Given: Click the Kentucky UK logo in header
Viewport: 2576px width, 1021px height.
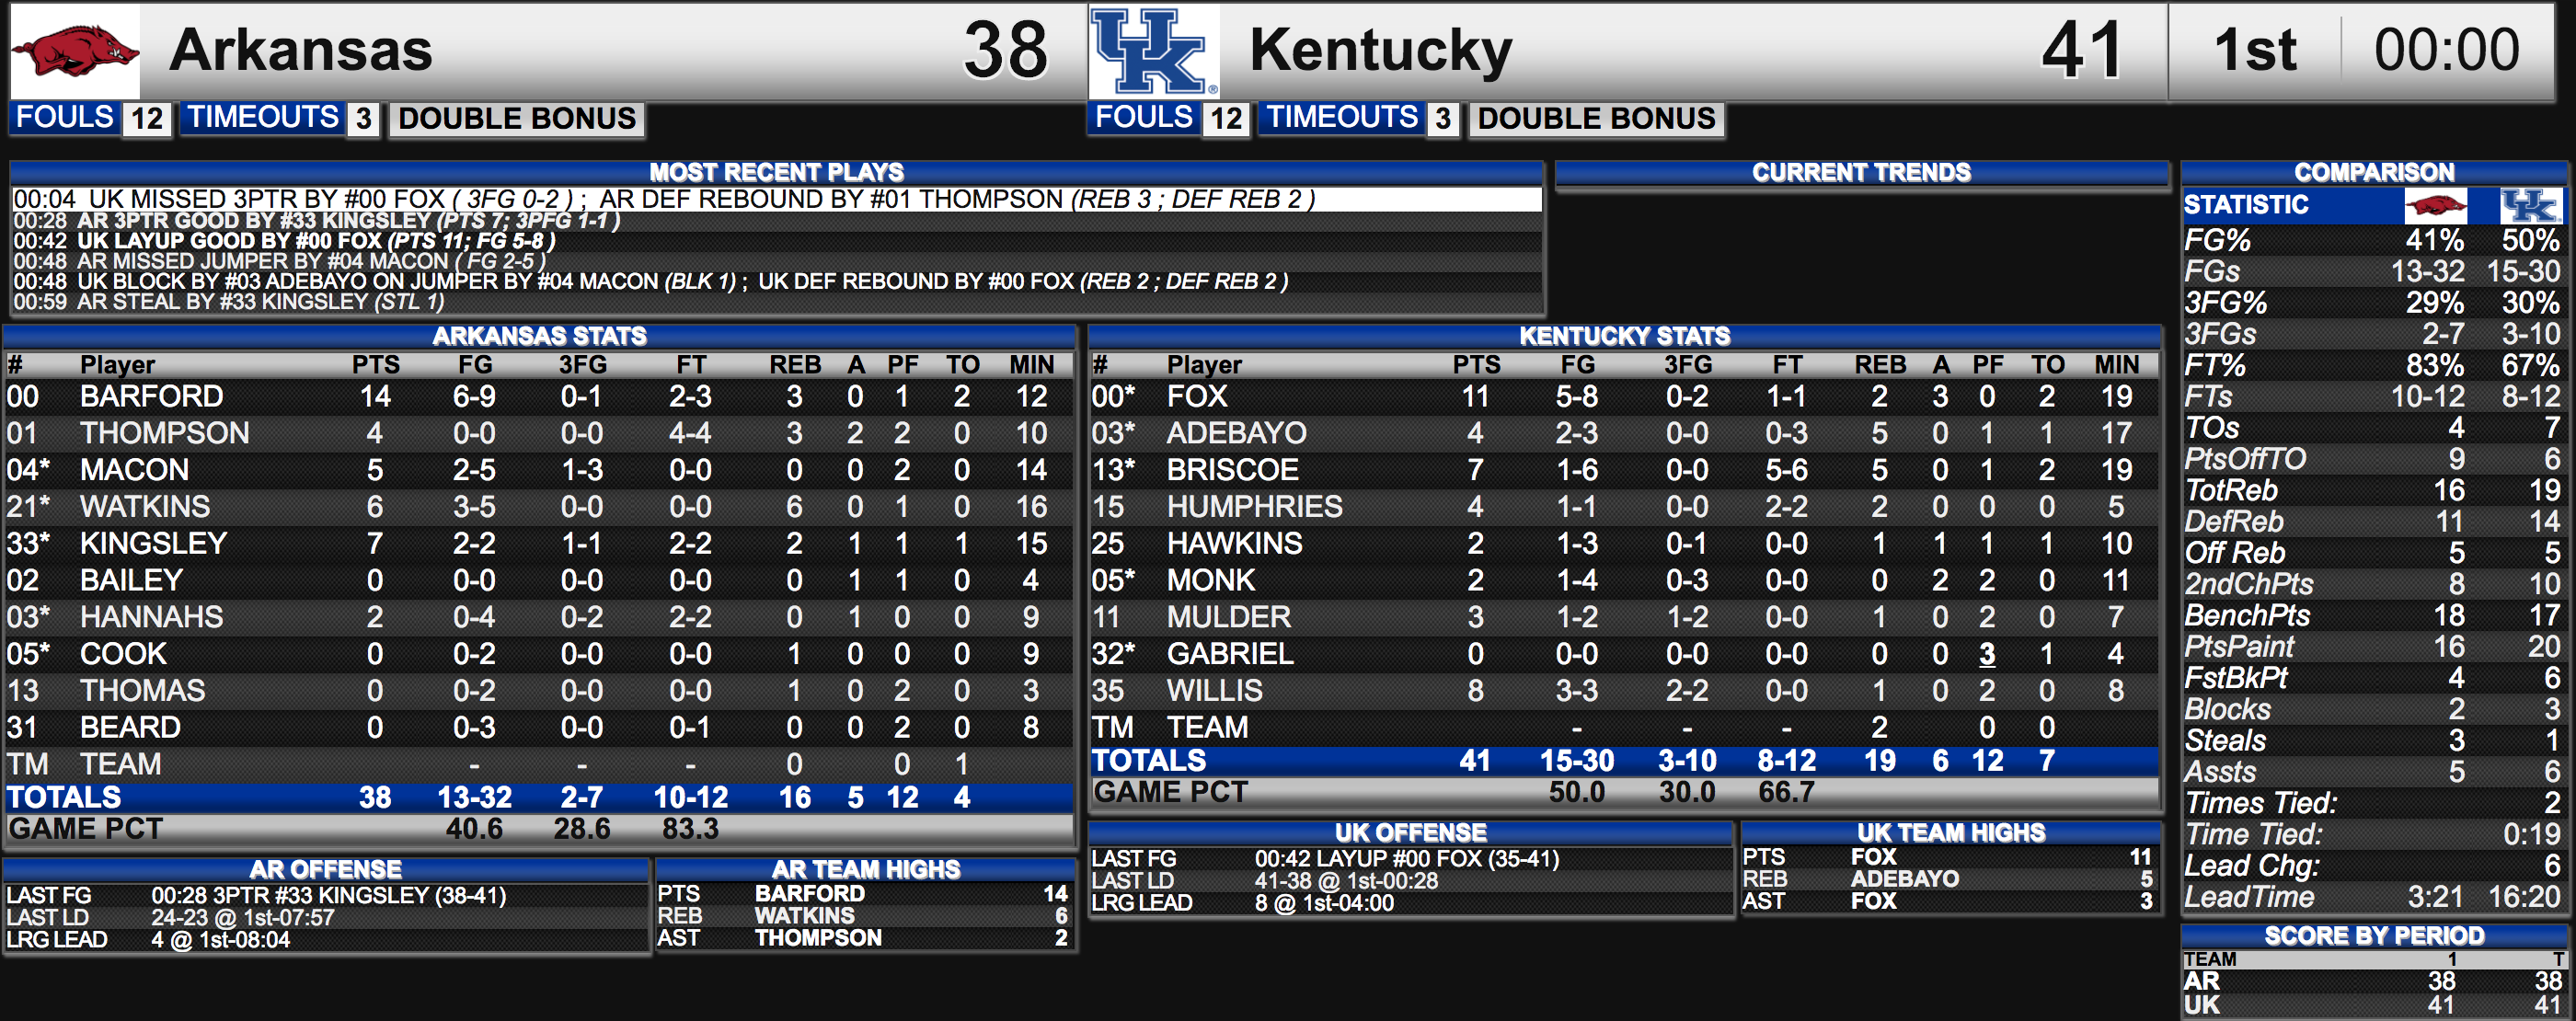Looking at the screenshot, I should (x=1154, y=51).
